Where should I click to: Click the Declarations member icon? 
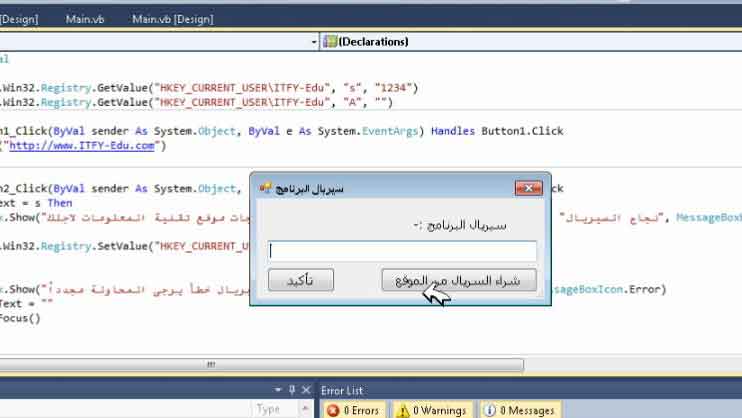tap(330, 42)
